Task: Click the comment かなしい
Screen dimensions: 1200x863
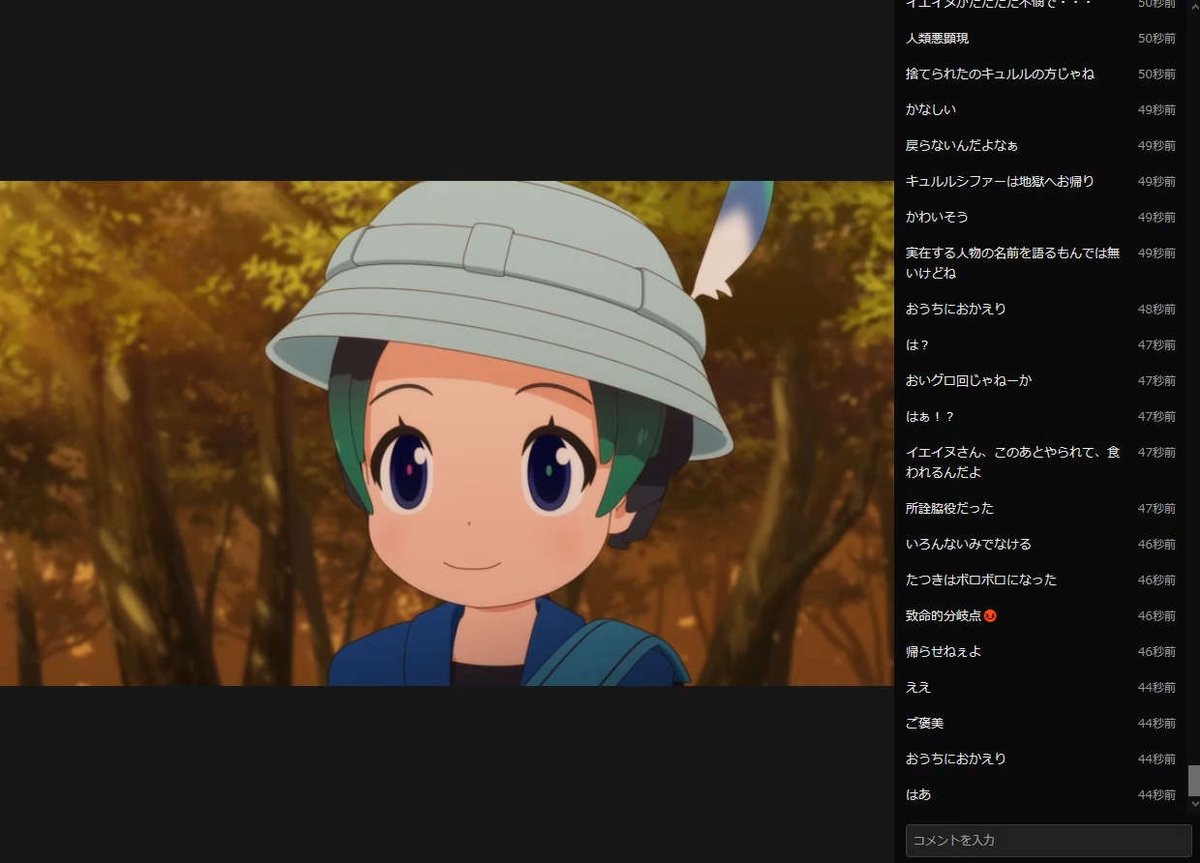Action: click(x=930, y=110)
